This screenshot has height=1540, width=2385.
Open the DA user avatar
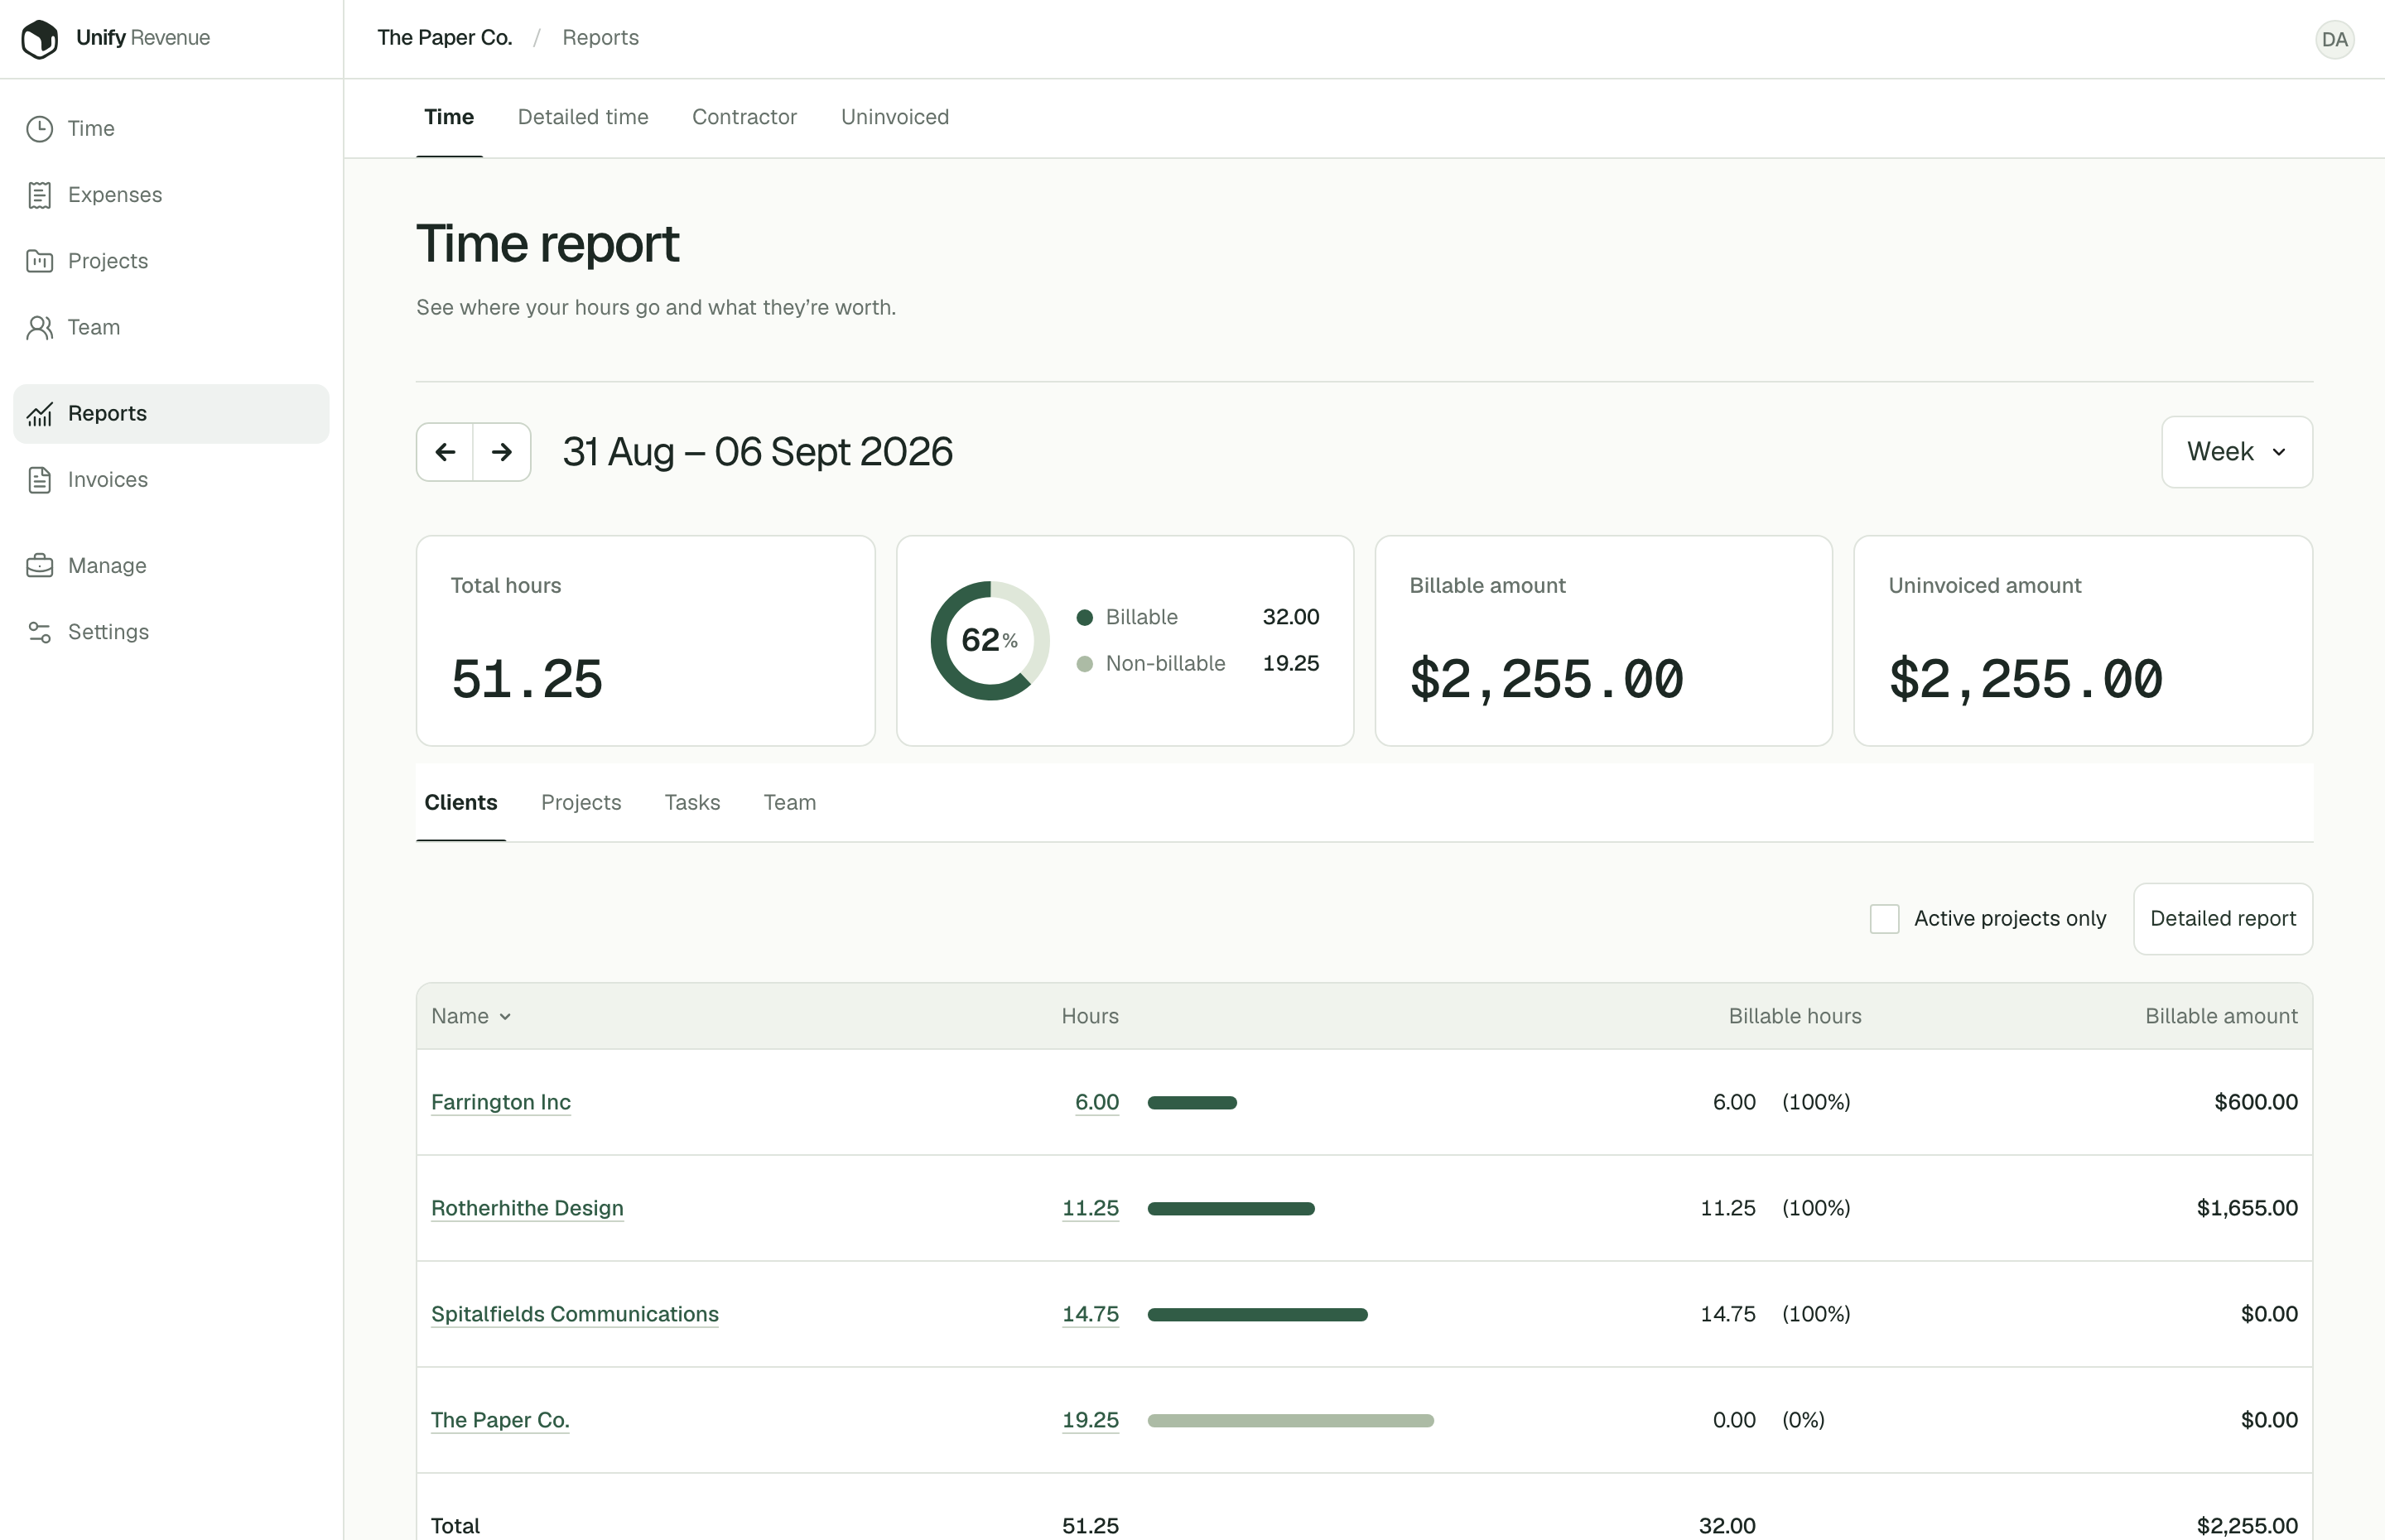[x=2334, y=39]
